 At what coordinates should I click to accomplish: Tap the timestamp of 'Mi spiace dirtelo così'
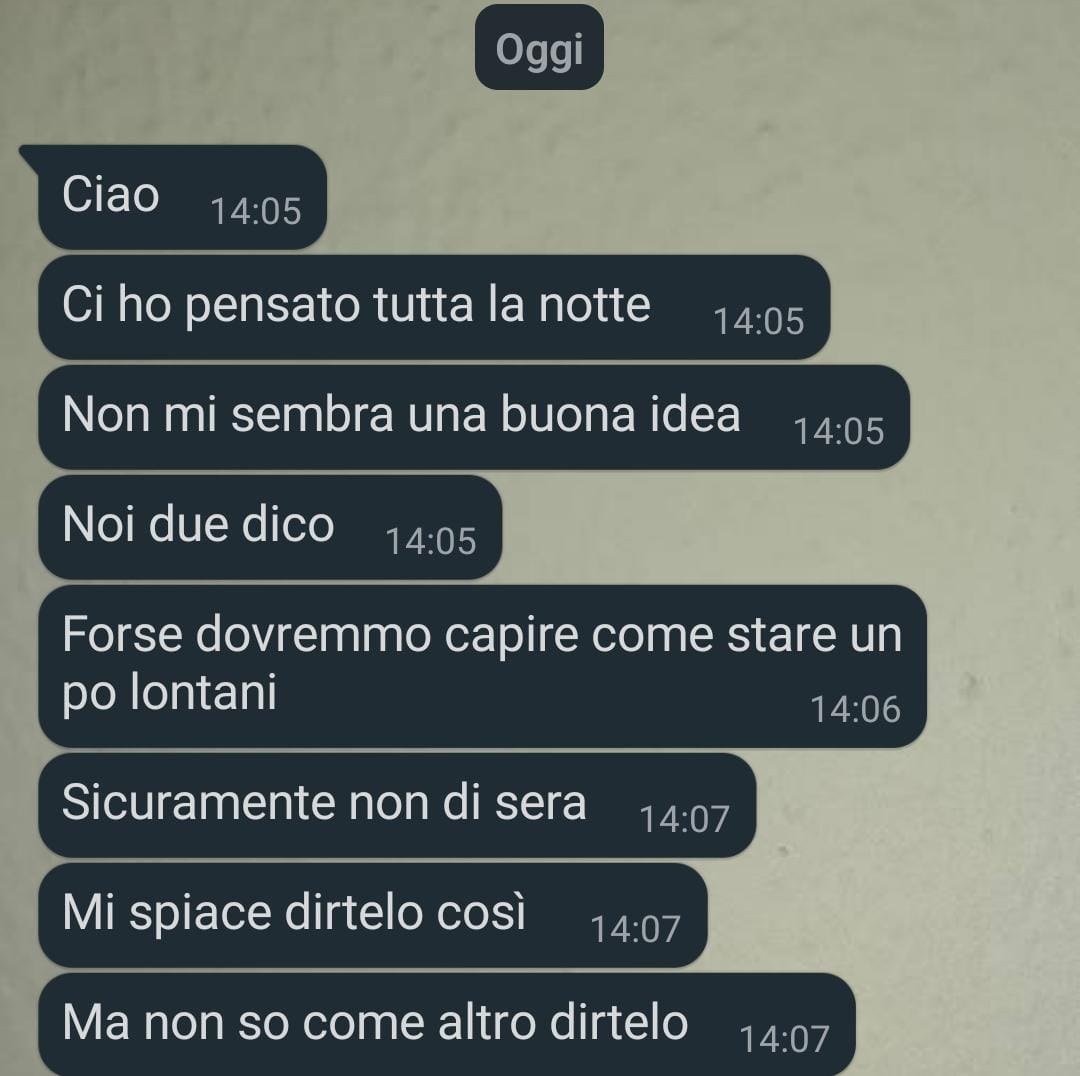(636, 929)
